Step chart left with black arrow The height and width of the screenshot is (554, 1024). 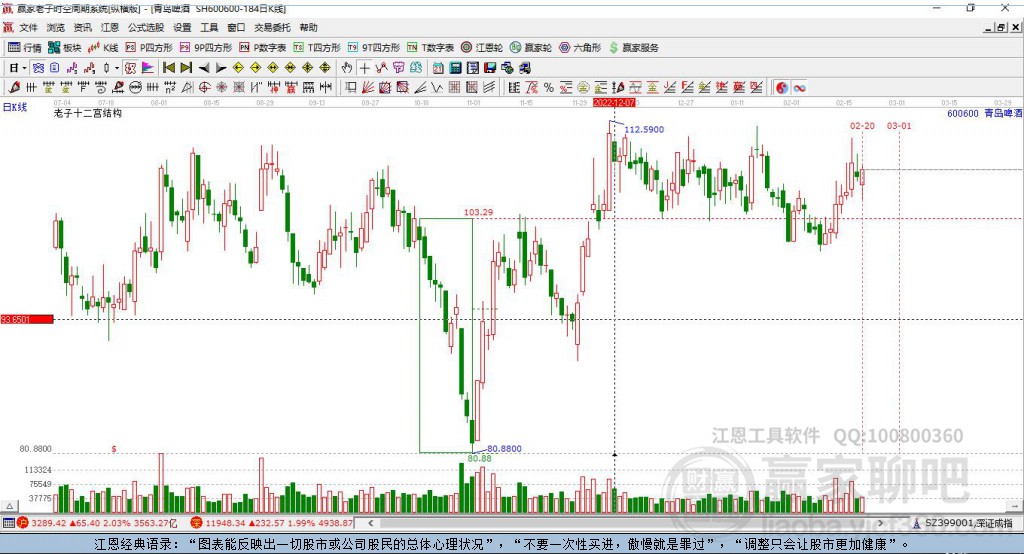[204, 68]
